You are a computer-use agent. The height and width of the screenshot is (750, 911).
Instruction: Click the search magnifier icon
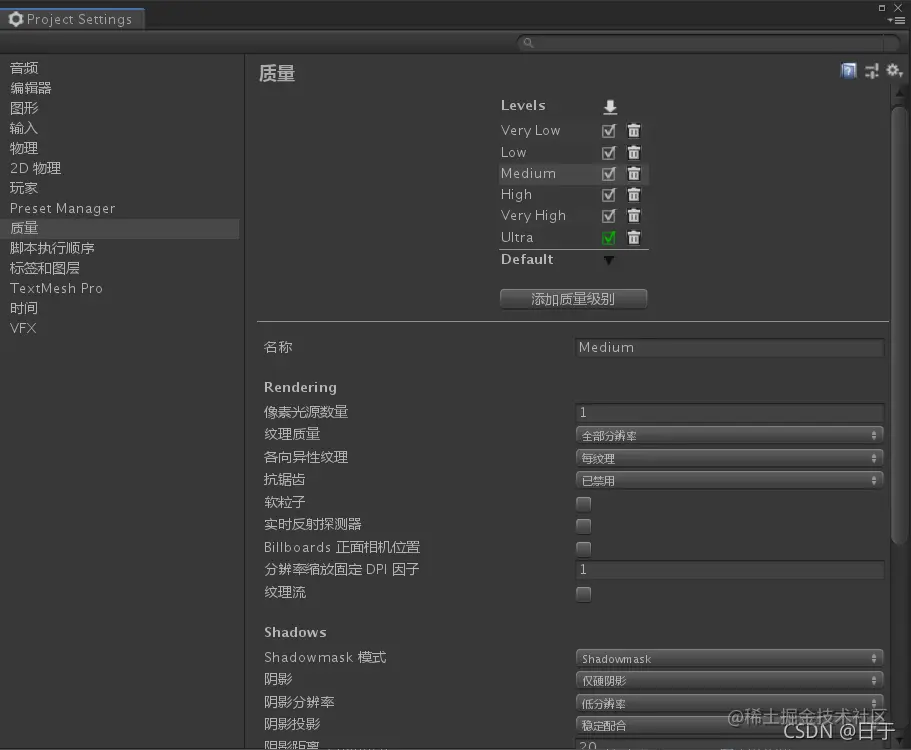[x=528, y=42]
